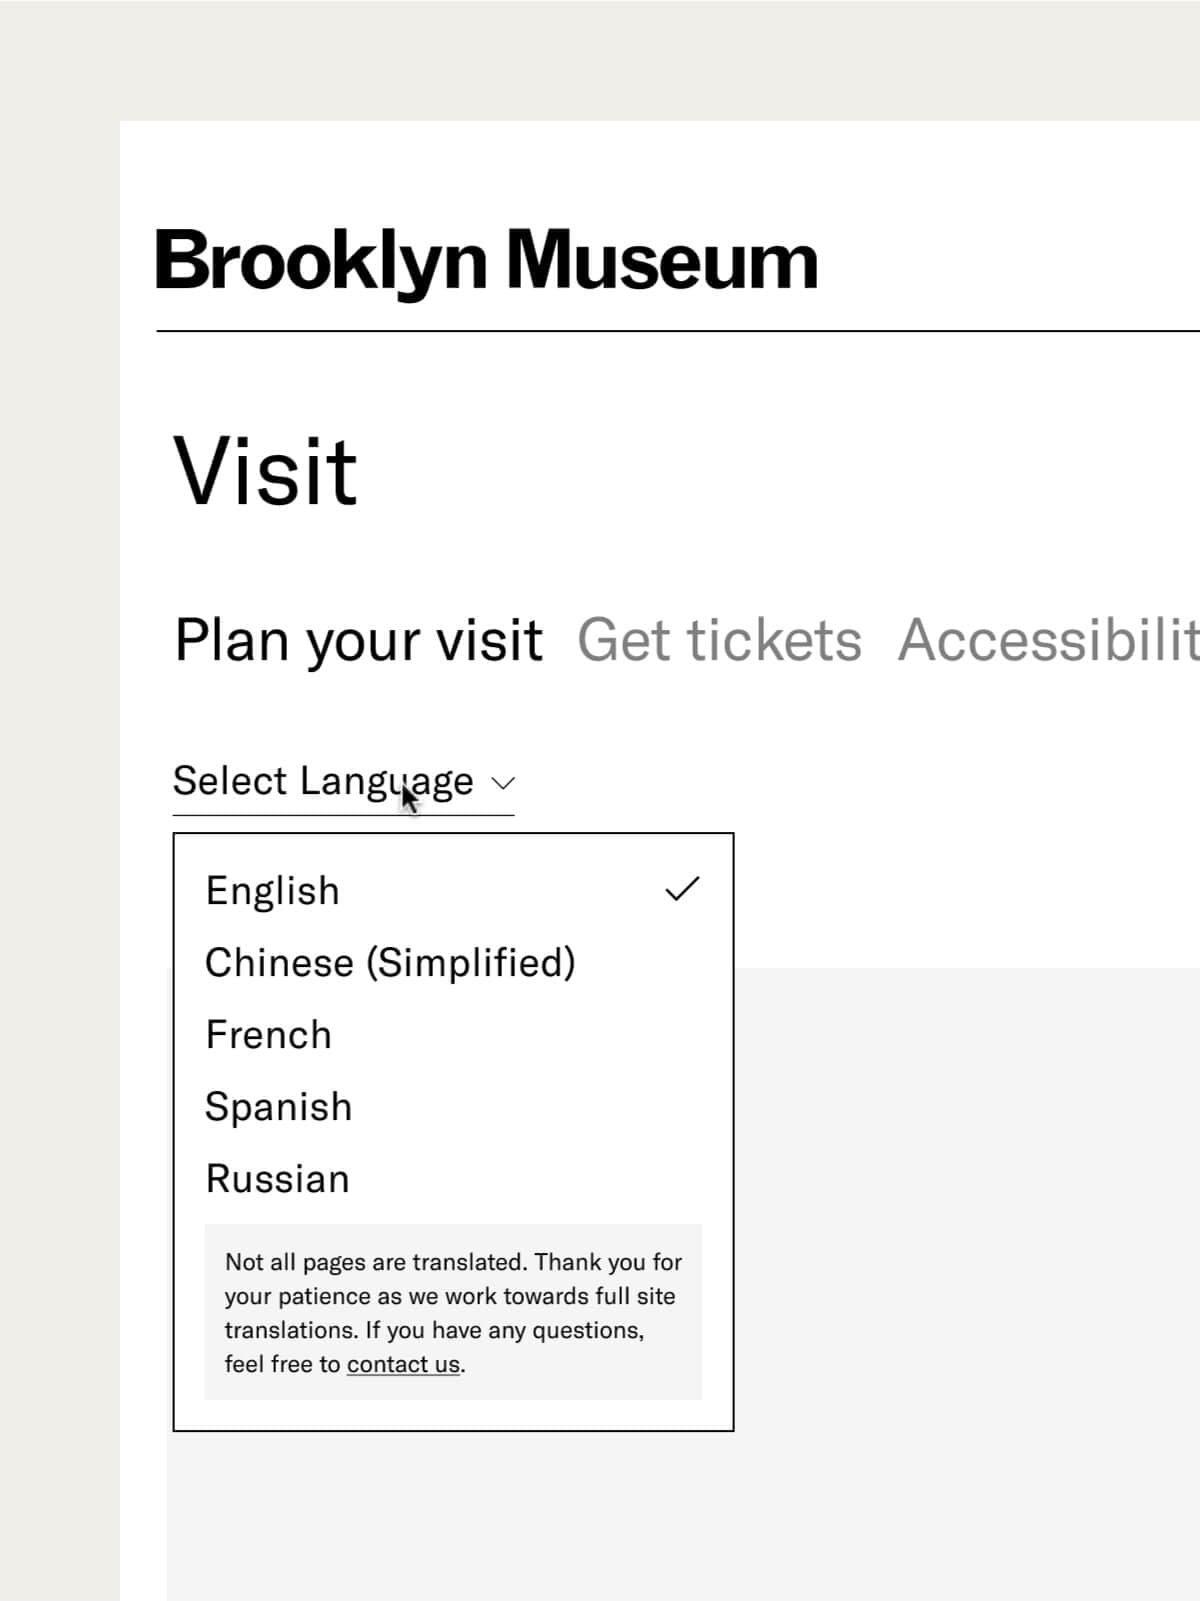Click the Visit page heading
The width and height of the screenshot is (1200, 1601).
coord(265,471)
